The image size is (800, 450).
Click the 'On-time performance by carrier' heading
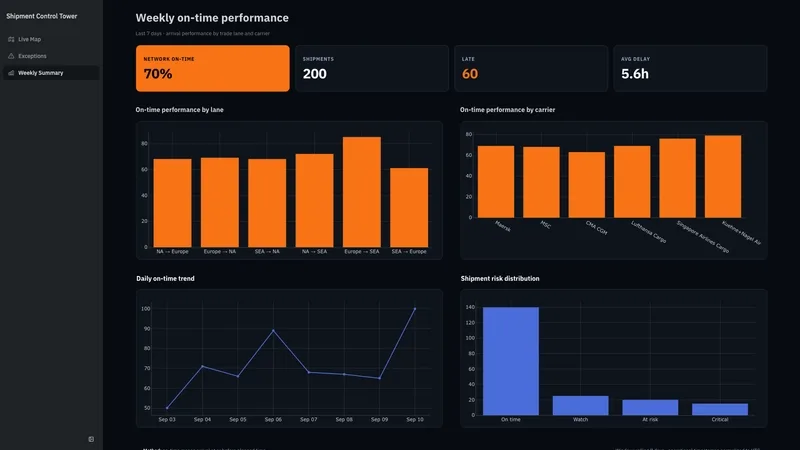point(508,110)
